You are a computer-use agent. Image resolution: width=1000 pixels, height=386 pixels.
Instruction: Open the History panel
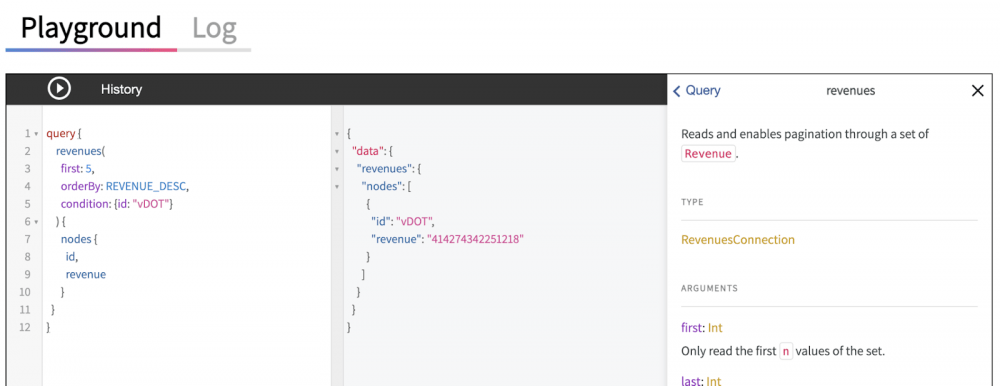tap(121, 89)
